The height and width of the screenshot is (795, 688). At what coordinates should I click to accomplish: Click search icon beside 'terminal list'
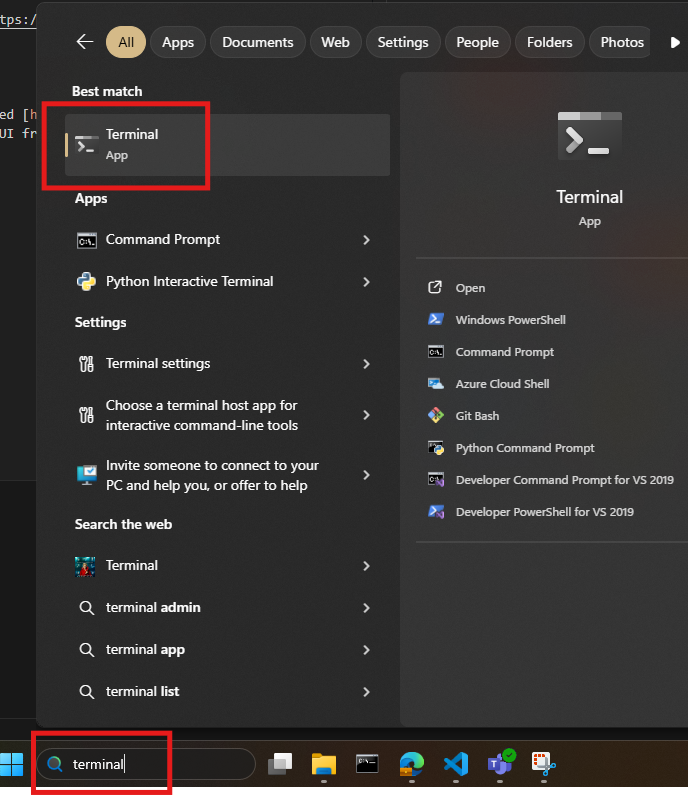[87, 692]
